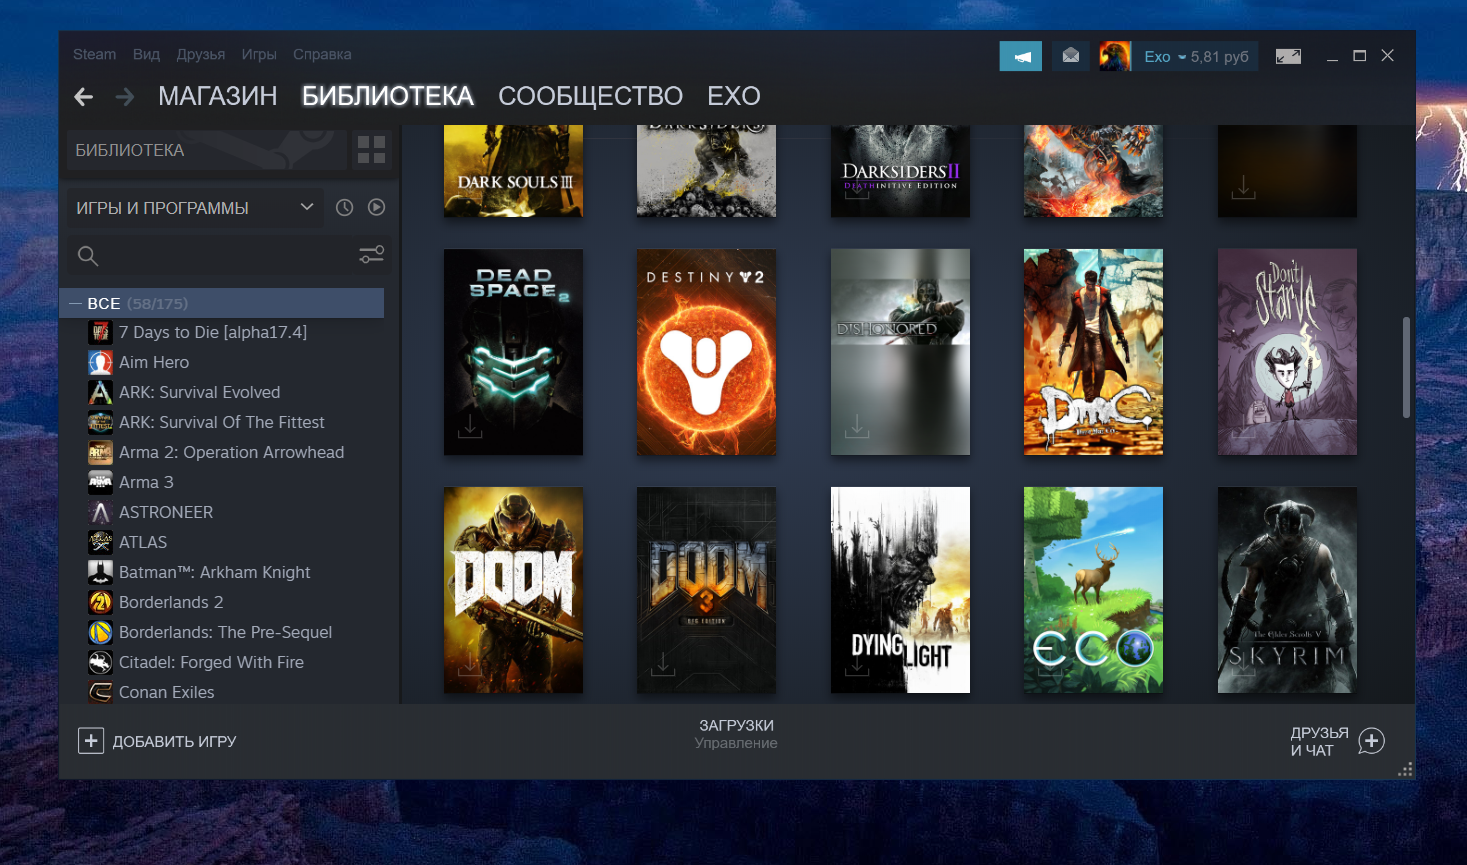Viewport: 1467px width, 865px height.
Task: Click the Arma 3 game icon
Action: (100, 482)
